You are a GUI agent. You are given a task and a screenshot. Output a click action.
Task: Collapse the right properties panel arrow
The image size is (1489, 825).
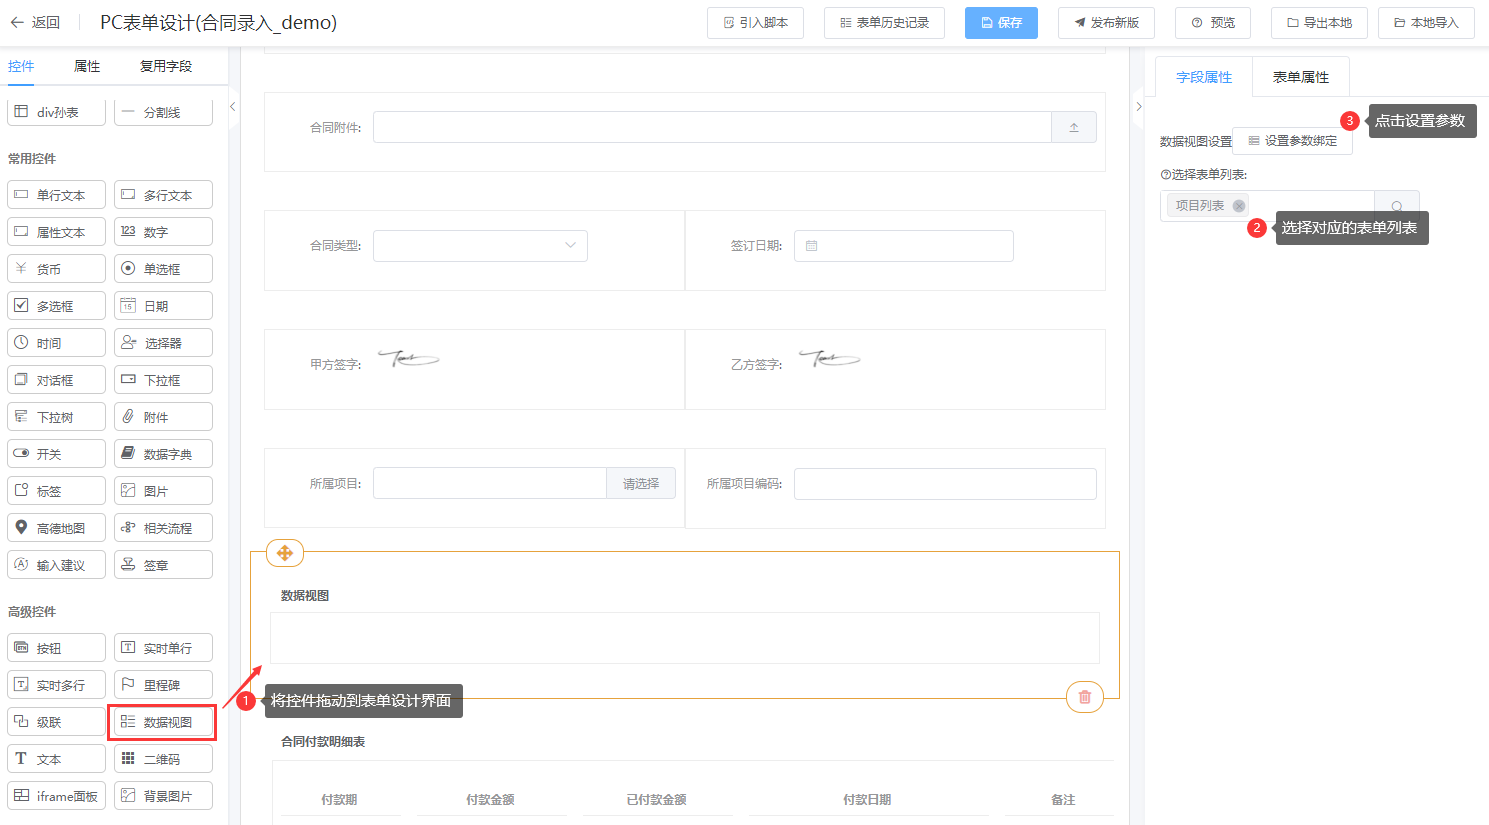tap(1138, 106)
